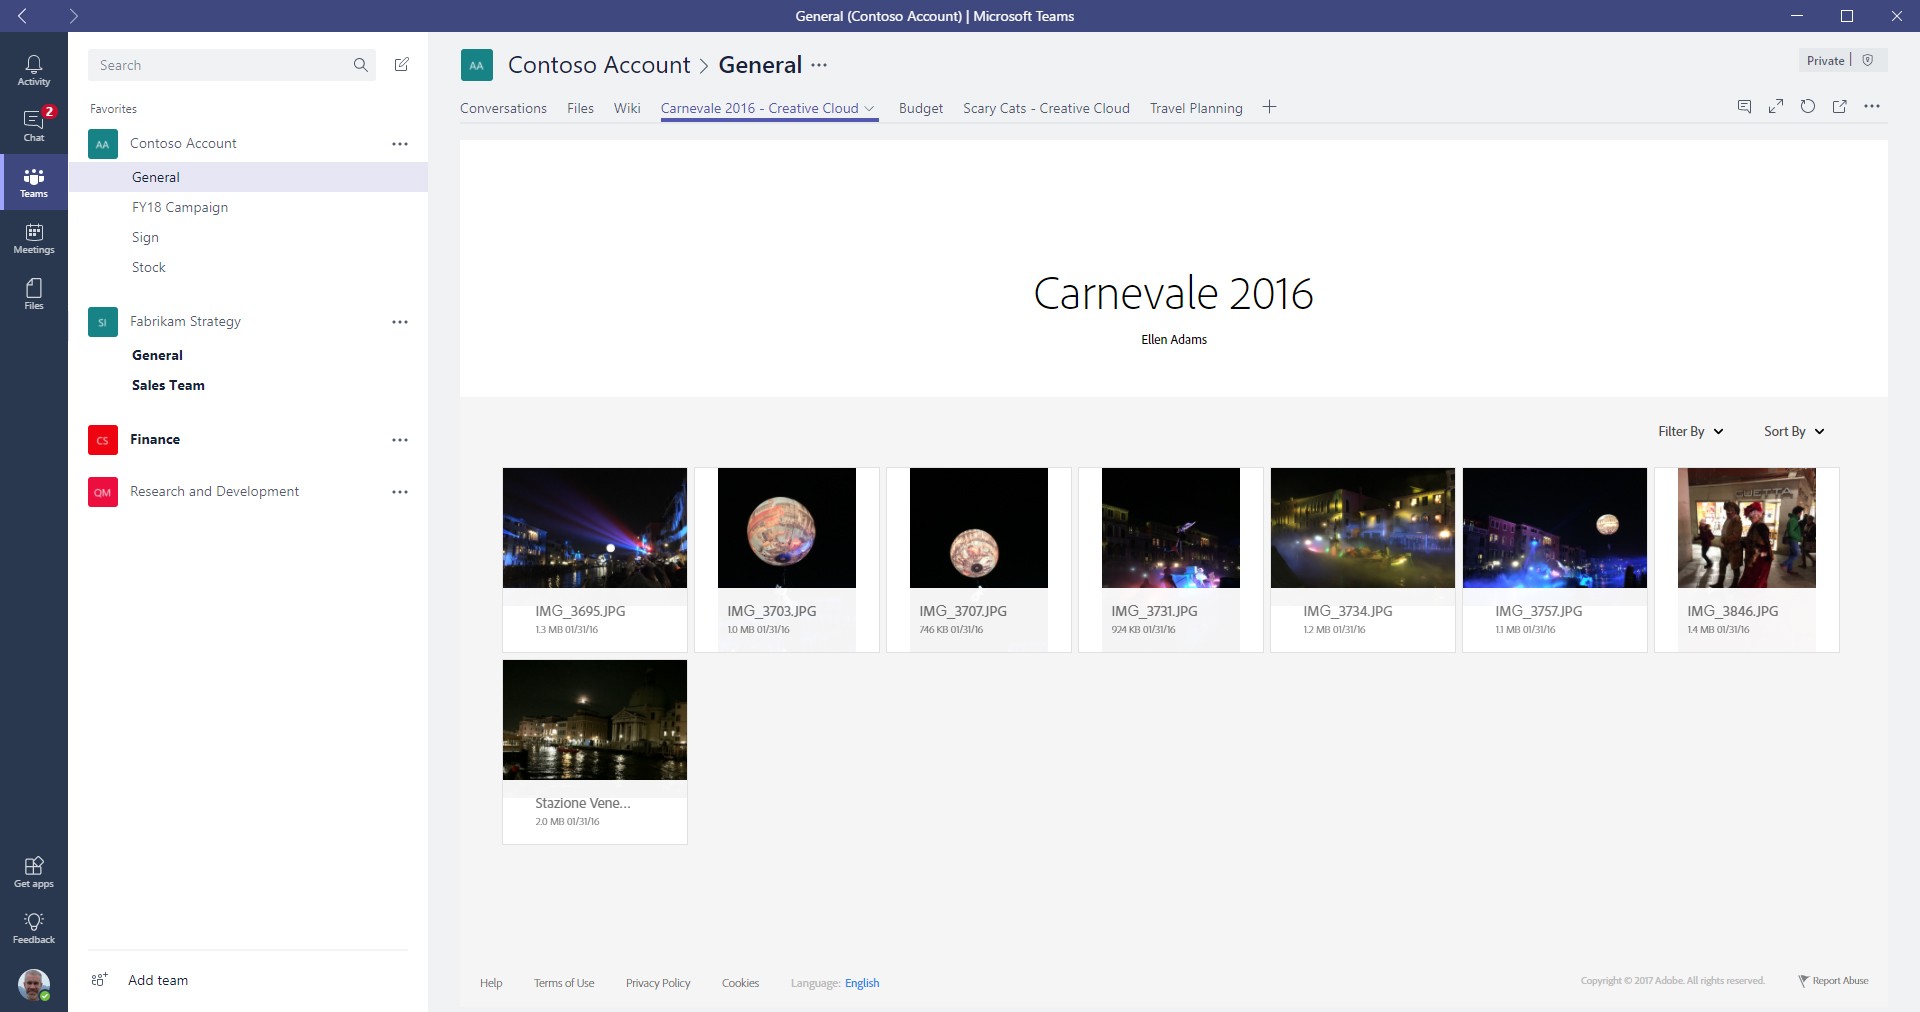
Task: Switch to the Travel Planning tab
Action: pos(1196,108)
